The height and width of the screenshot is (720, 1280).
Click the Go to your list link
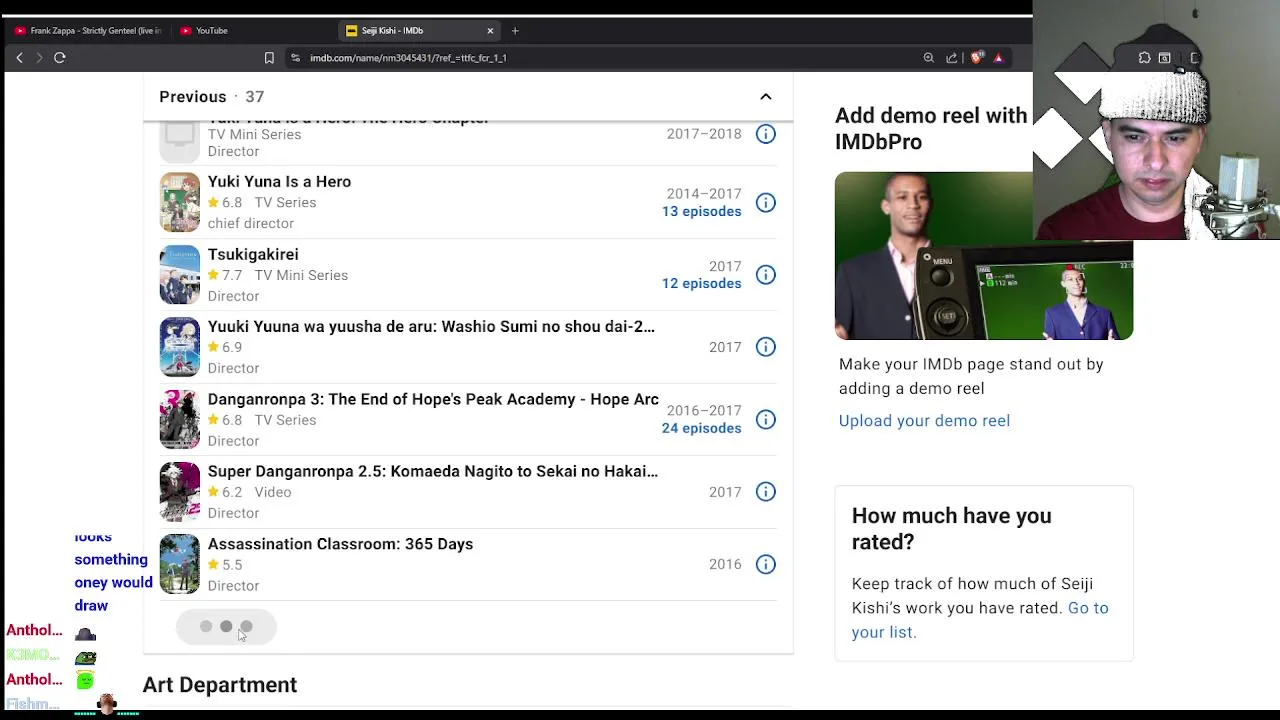[980, 620]
